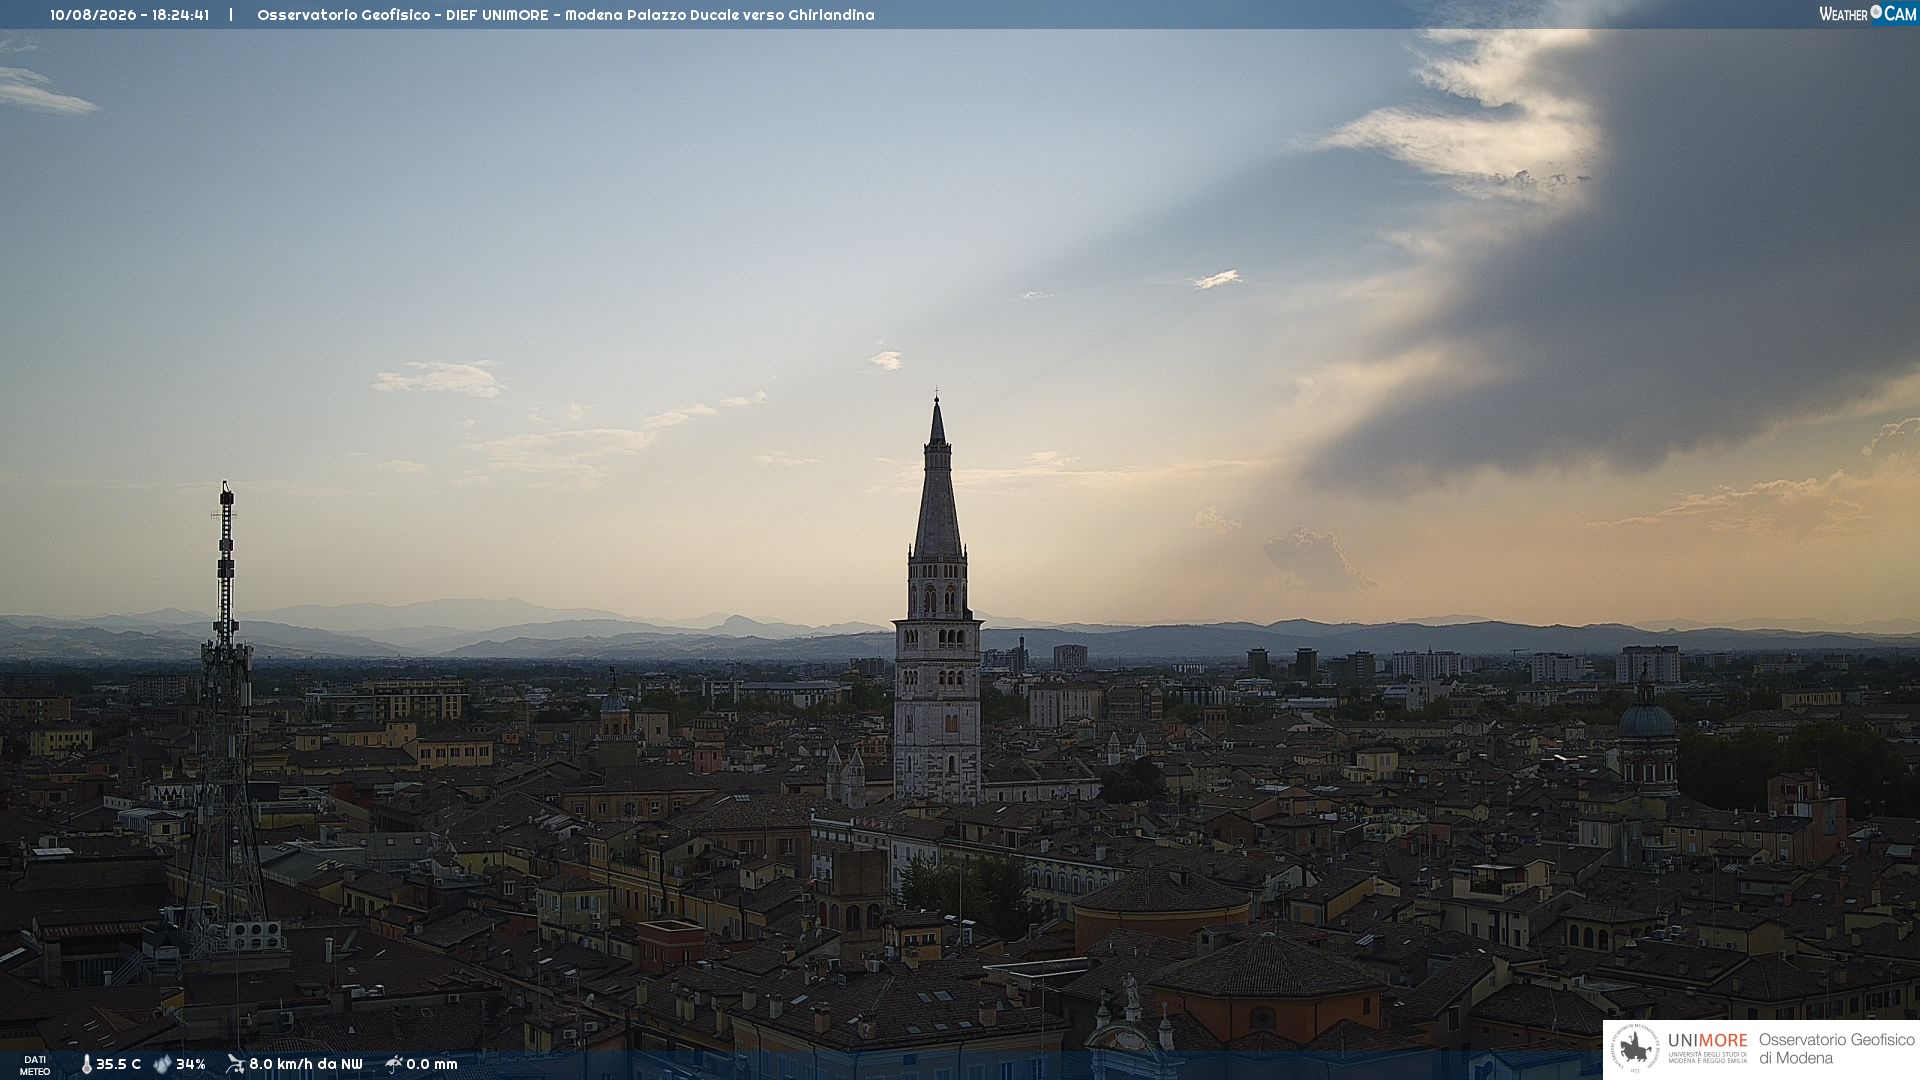Click the WeatherCAM logo
The image size is (1920, 1080).
(x=1867, y=14)
